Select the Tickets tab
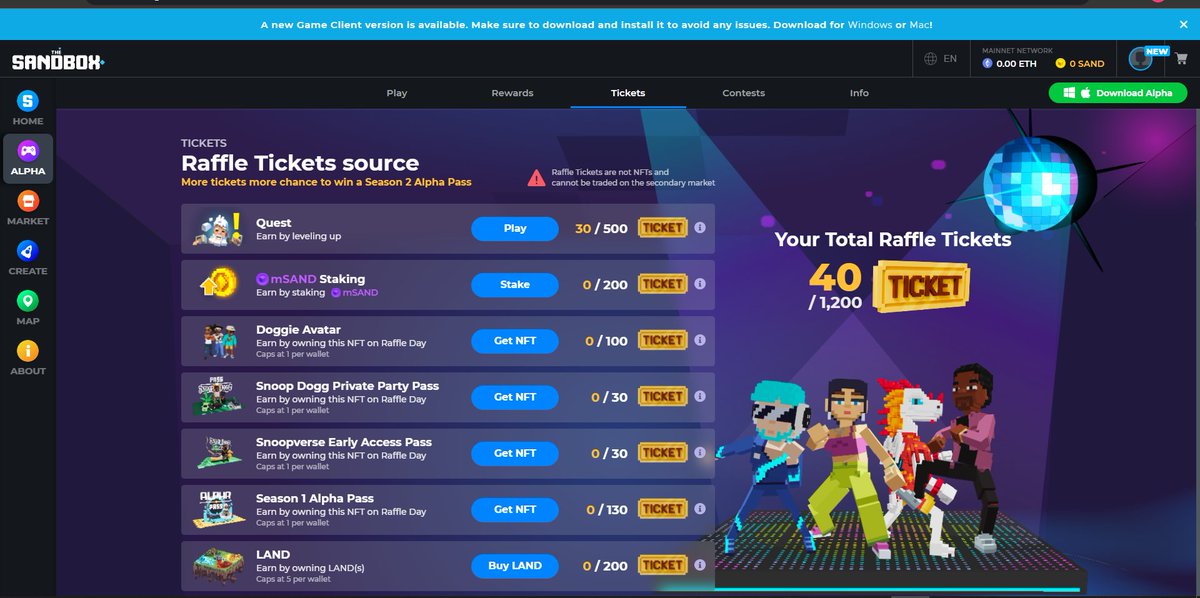The height and width of the screenshot is (598, 1200). pos(628,93)
